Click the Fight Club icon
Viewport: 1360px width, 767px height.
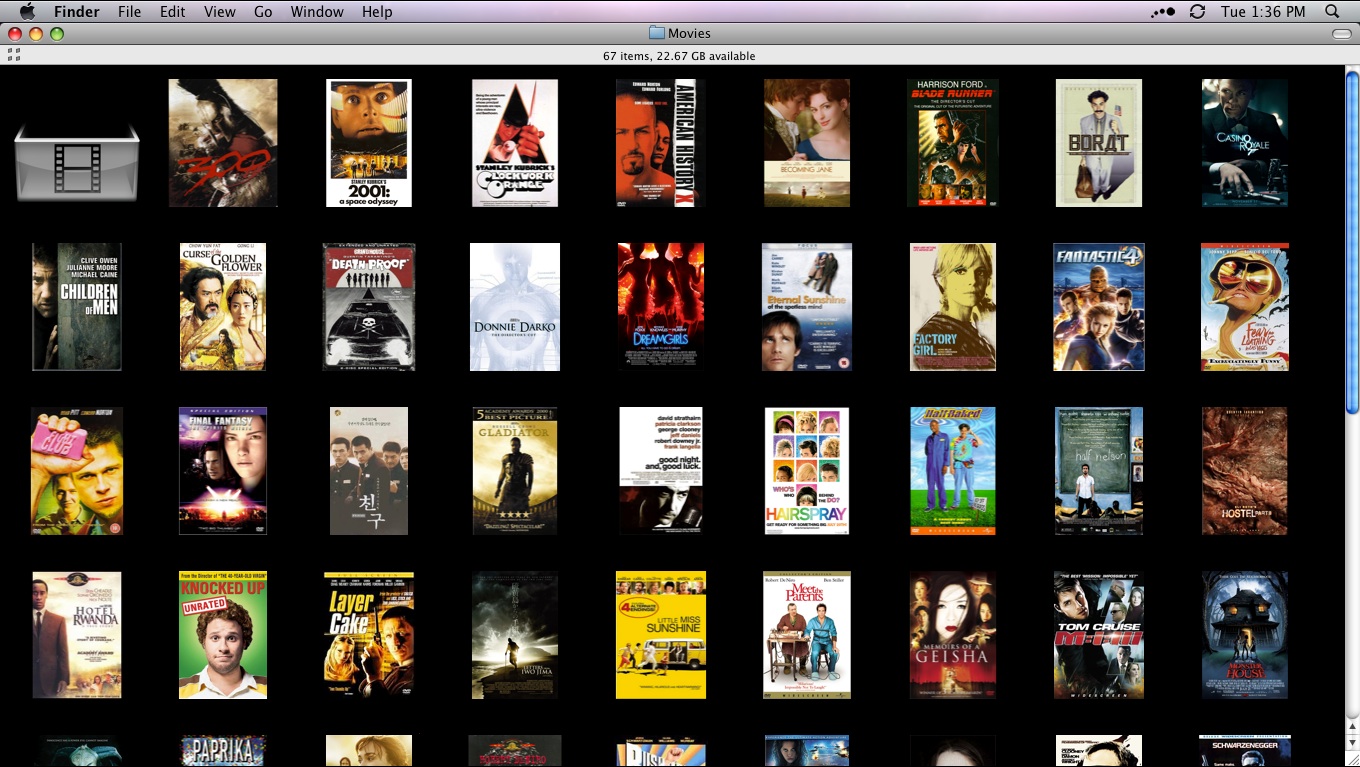pyautogui.click(x=77, y=471)
